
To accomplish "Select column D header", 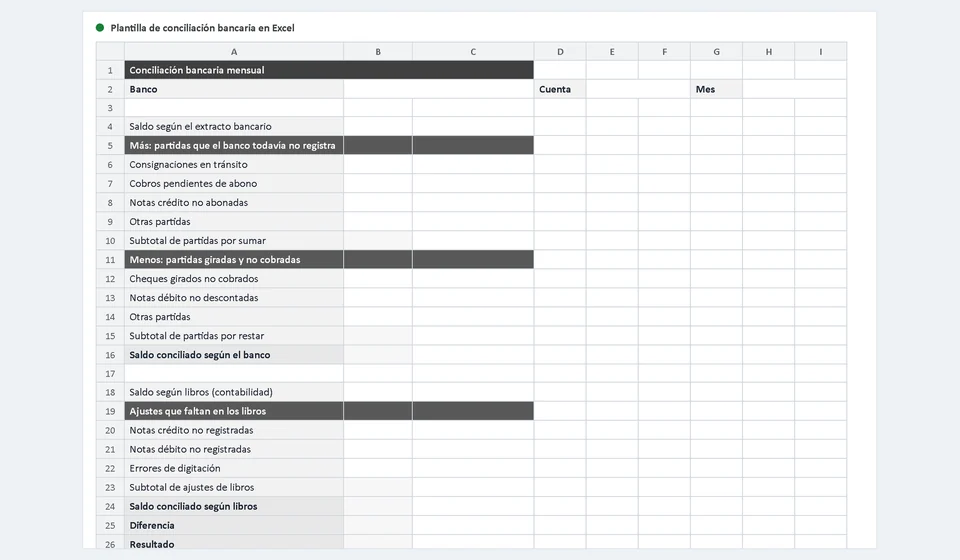I will click(560, 51).
